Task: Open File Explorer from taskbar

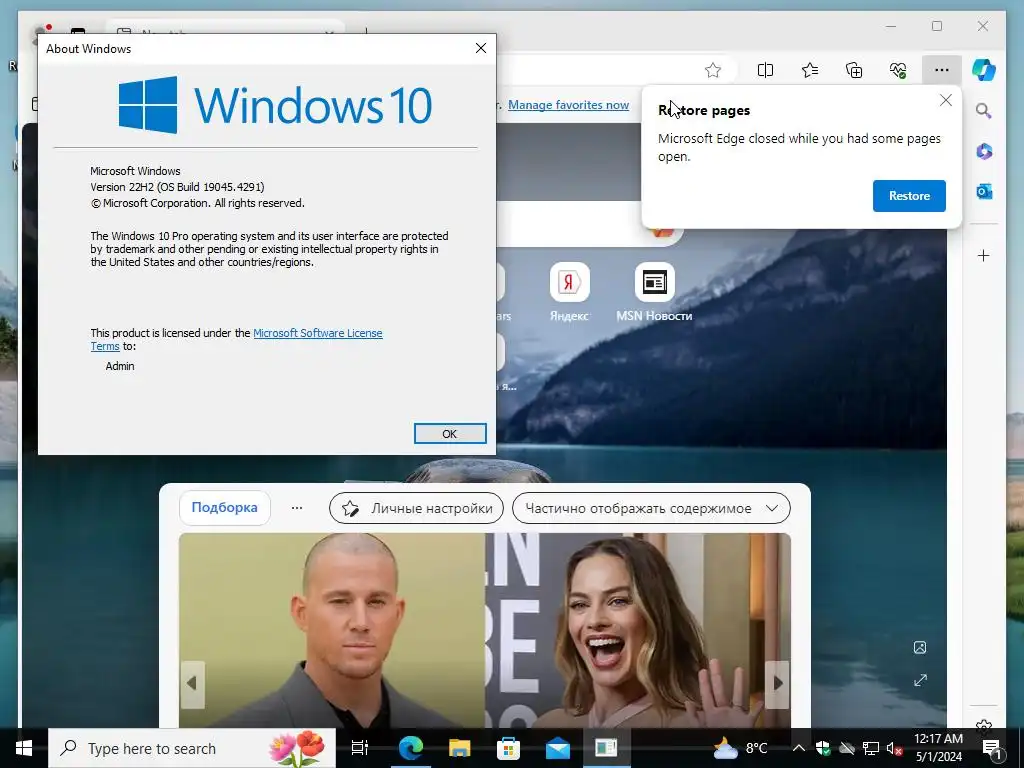Action: tap(460, 748)
